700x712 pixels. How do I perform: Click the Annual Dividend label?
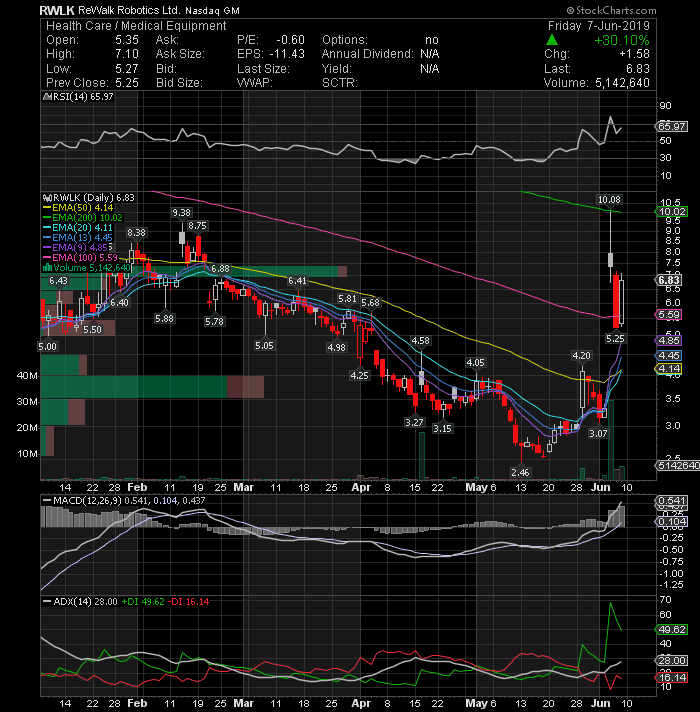point(367,54)
